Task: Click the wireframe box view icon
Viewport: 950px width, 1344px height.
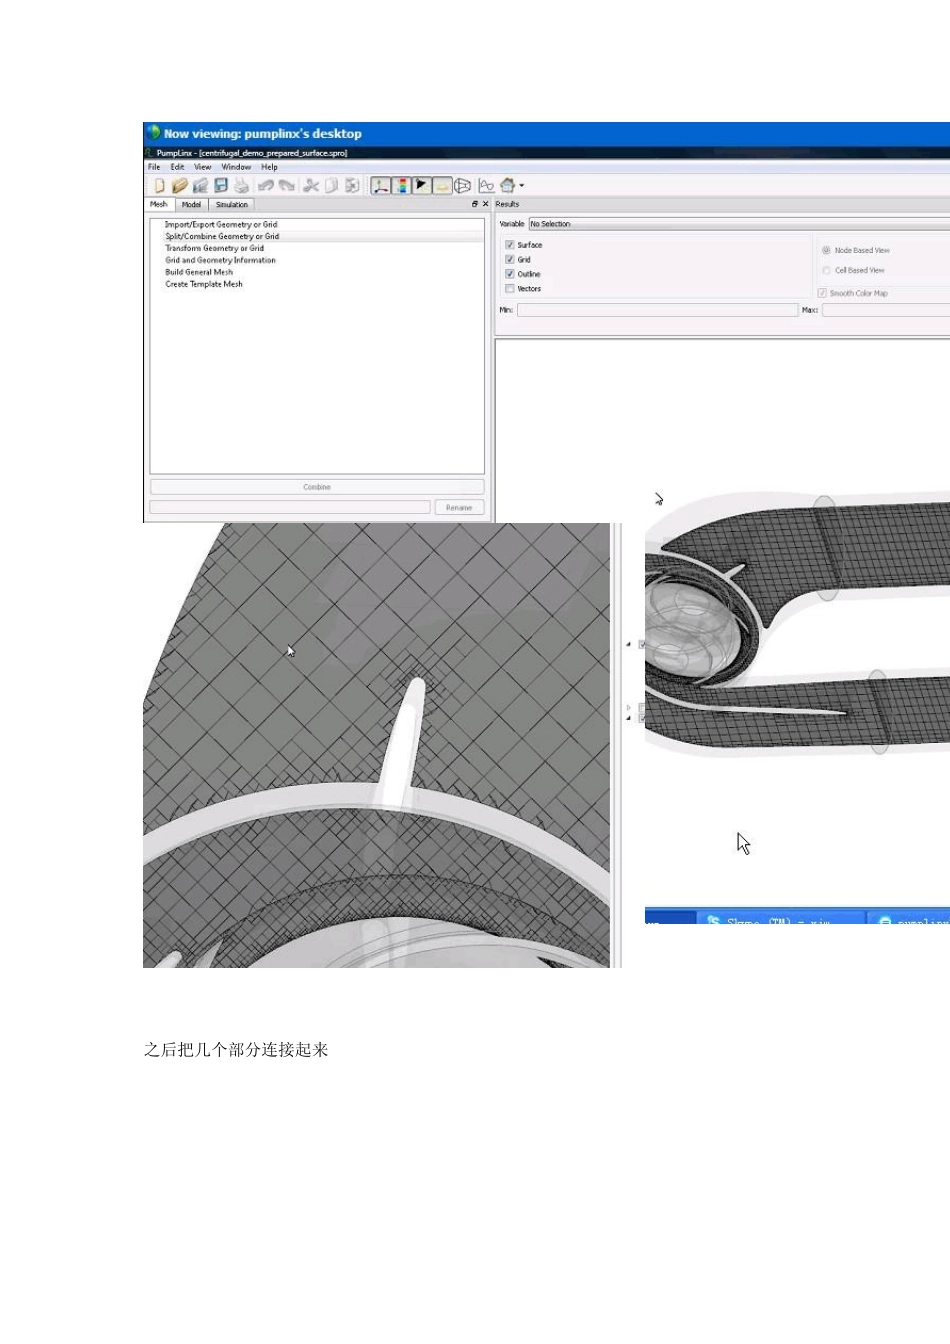Action: point(462,186)
